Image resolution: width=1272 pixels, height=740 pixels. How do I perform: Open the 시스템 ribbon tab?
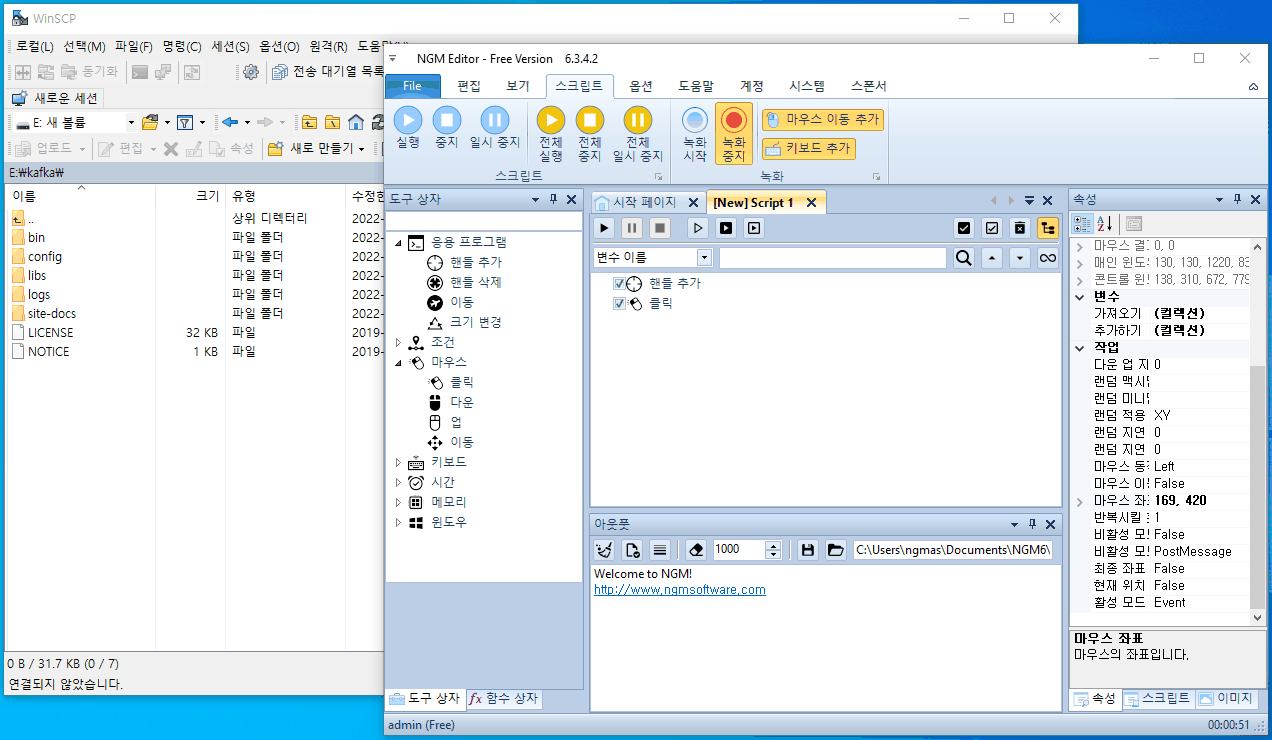point(807,86)
